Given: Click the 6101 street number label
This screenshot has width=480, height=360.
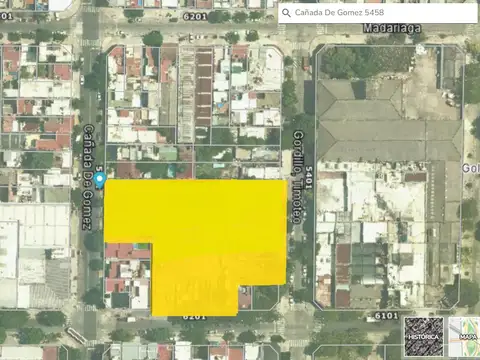Looking at the screenshot, I should pos(386,315).
